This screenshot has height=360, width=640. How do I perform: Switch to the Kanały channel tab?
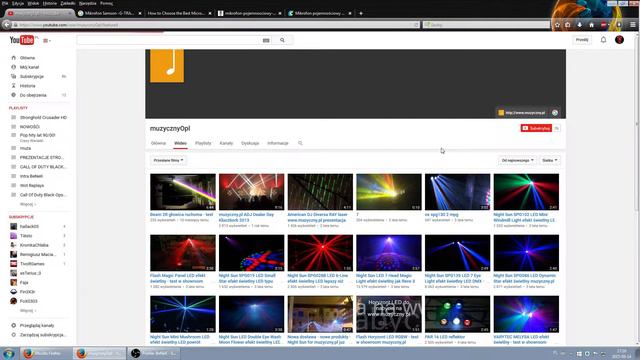[x=226, y=143]
